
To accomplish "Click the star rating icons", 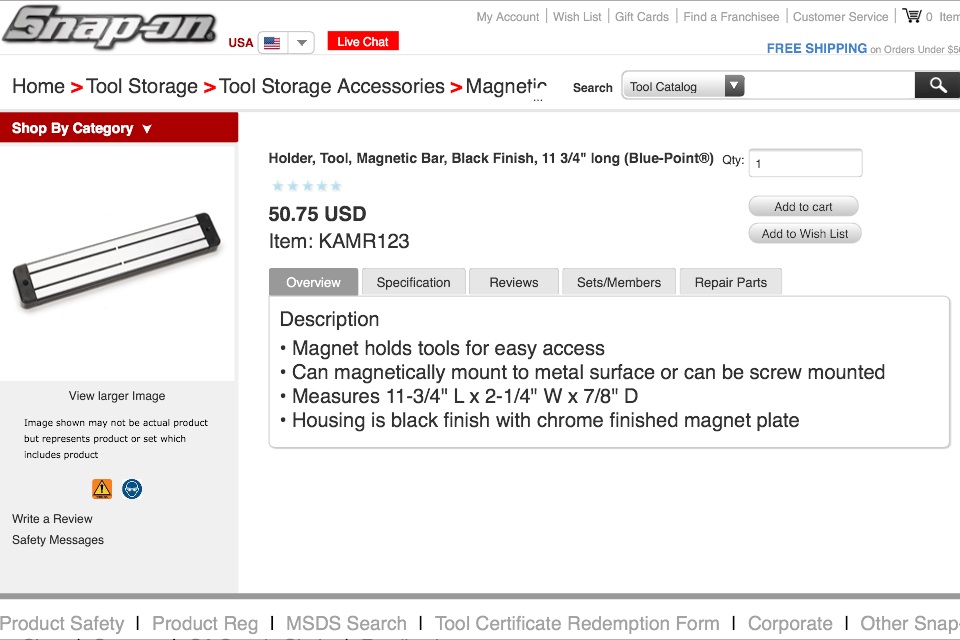I will click(x=307, y=186).
